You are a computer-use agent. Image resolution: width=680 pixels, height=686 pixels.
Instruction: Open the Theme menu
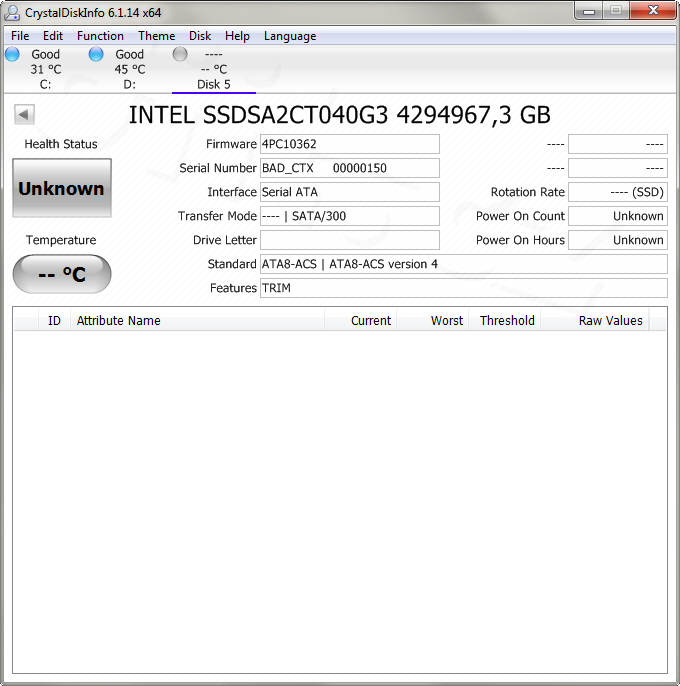click(x=157, y=36)
